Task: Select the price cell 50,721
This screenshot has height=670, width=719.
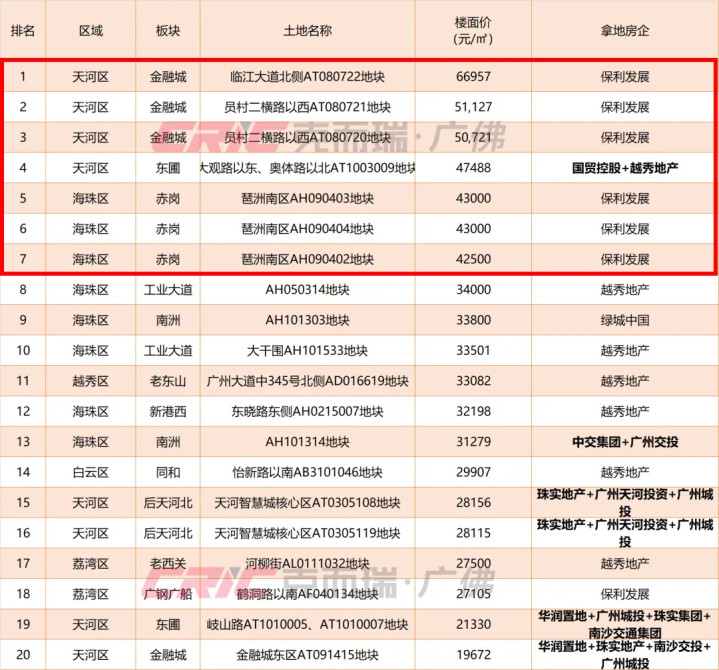Action: pyautogui.click(x=473, y=138)
